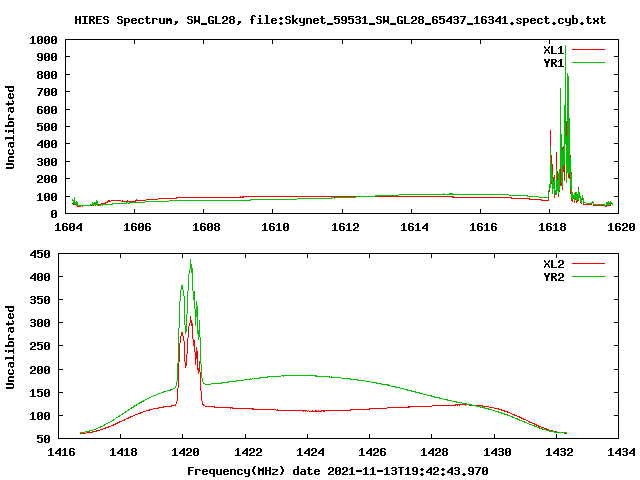Click the 1620 x-axis tick label
Image resolution: width=640 pixels, height=480 pixels.
621,227
